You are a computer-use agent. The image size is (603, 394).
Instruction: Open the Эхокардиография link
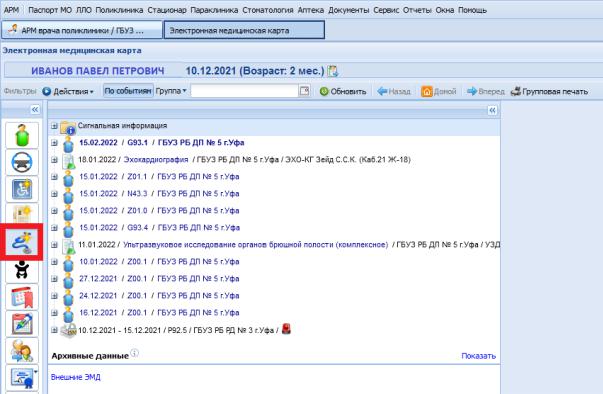tap(156, 160)
